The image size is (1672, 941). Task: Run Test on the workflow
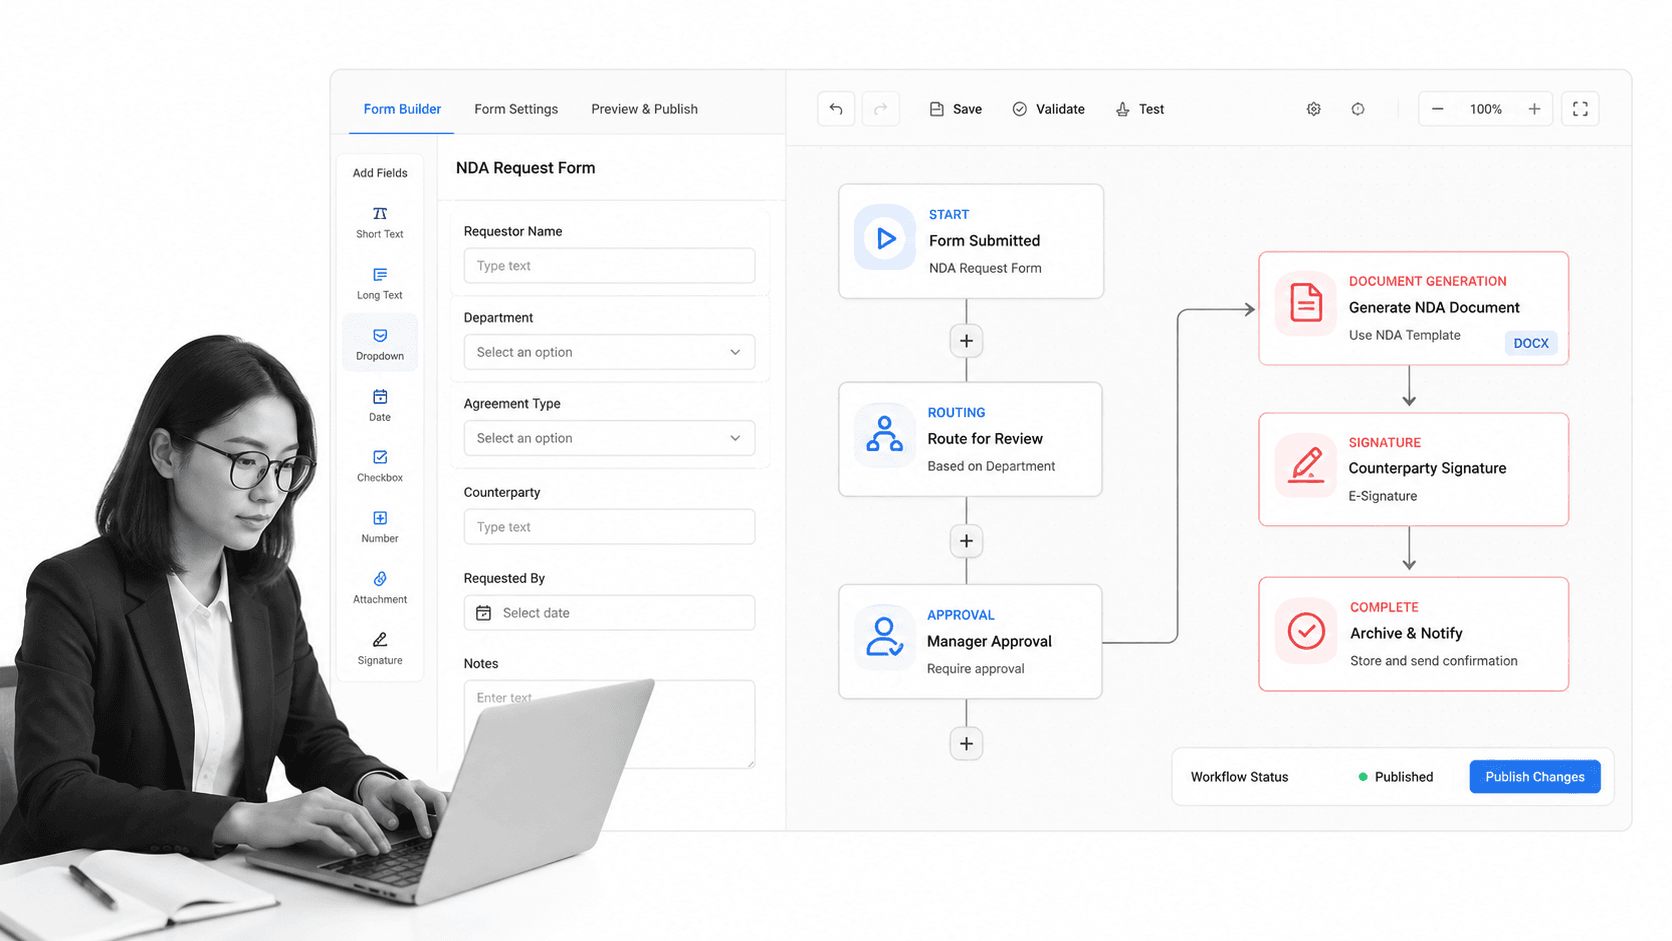coord(1140,109)
